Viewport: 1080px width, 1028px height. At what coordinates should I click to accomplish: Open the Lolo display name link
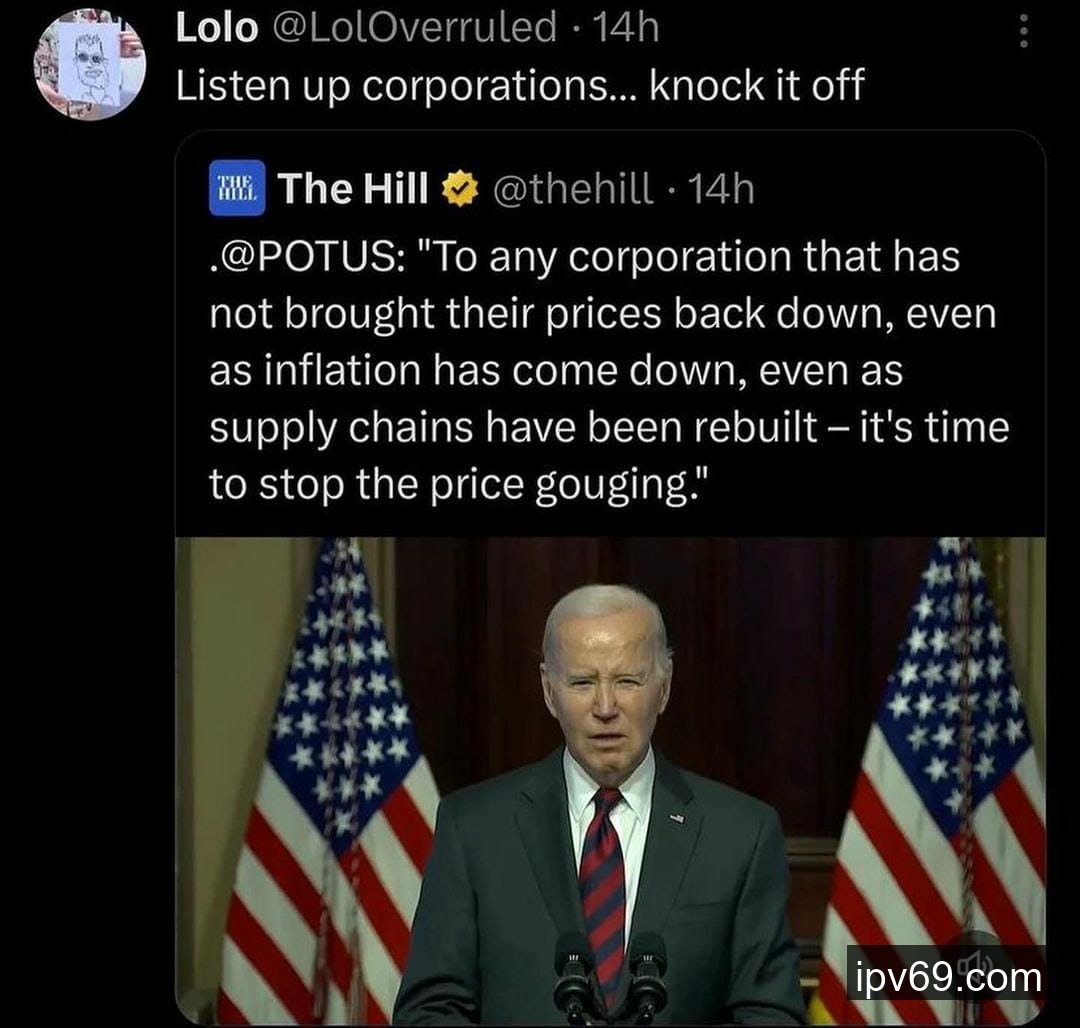(x=216, y=28)
